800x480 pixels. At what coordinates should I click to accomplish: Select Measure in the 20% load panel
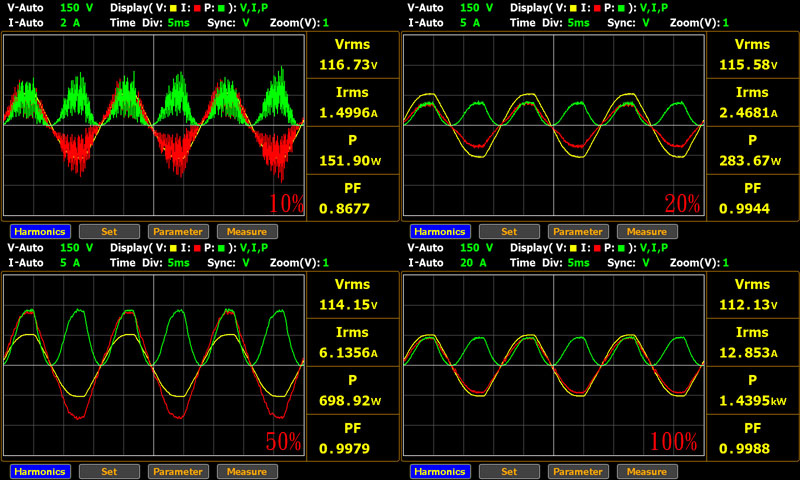coord(647,232)
